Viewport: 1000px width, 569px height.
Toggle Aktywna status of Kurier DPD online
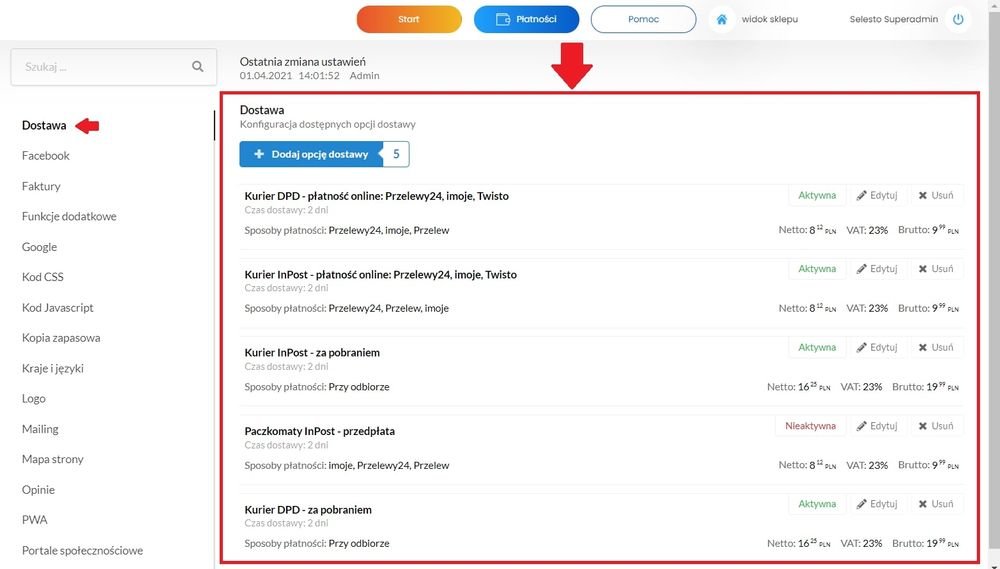[x=817, y=195]
